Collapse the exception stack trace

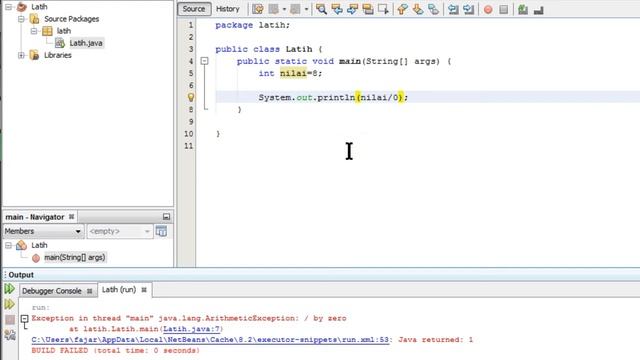point(24,318)
